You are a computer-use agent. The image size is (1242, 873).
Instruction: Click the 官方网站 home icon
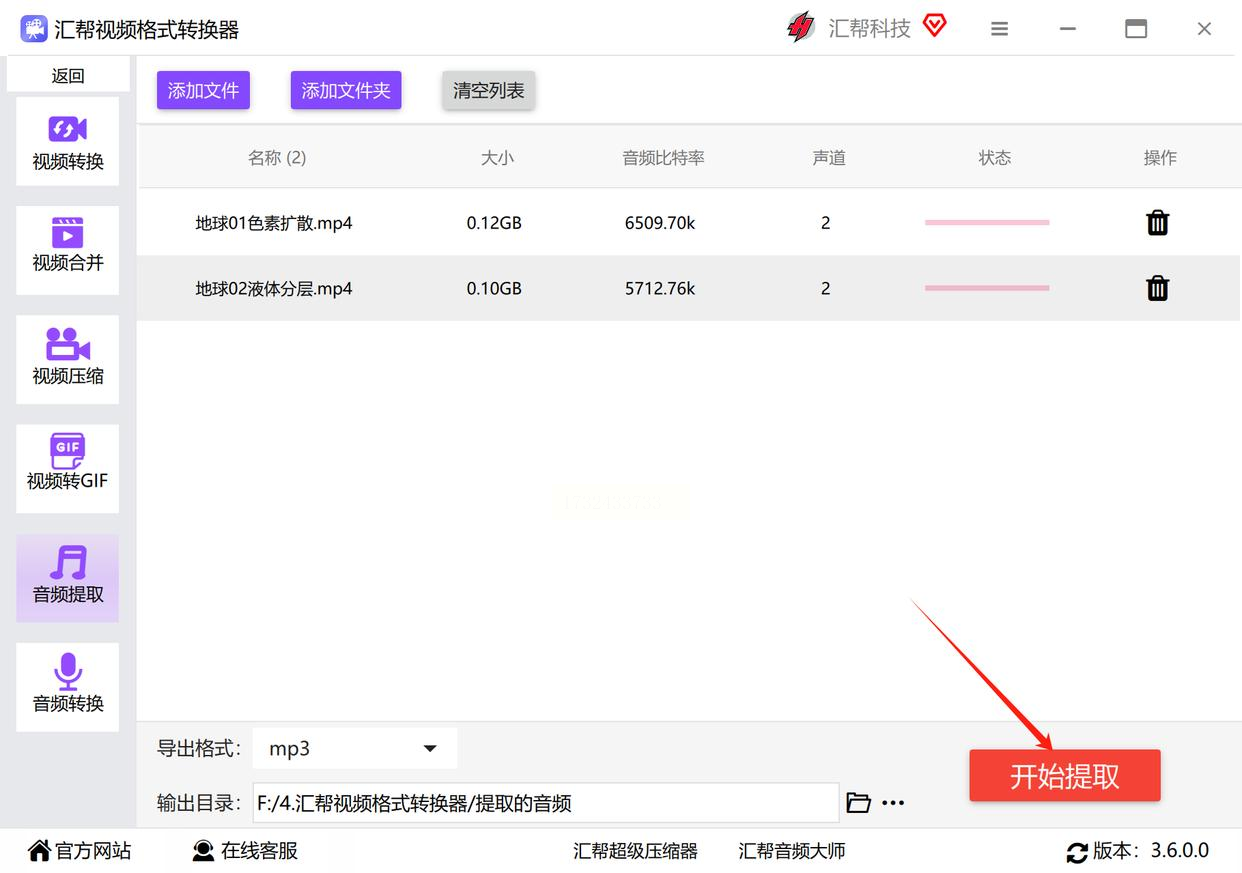pos(39,851)
